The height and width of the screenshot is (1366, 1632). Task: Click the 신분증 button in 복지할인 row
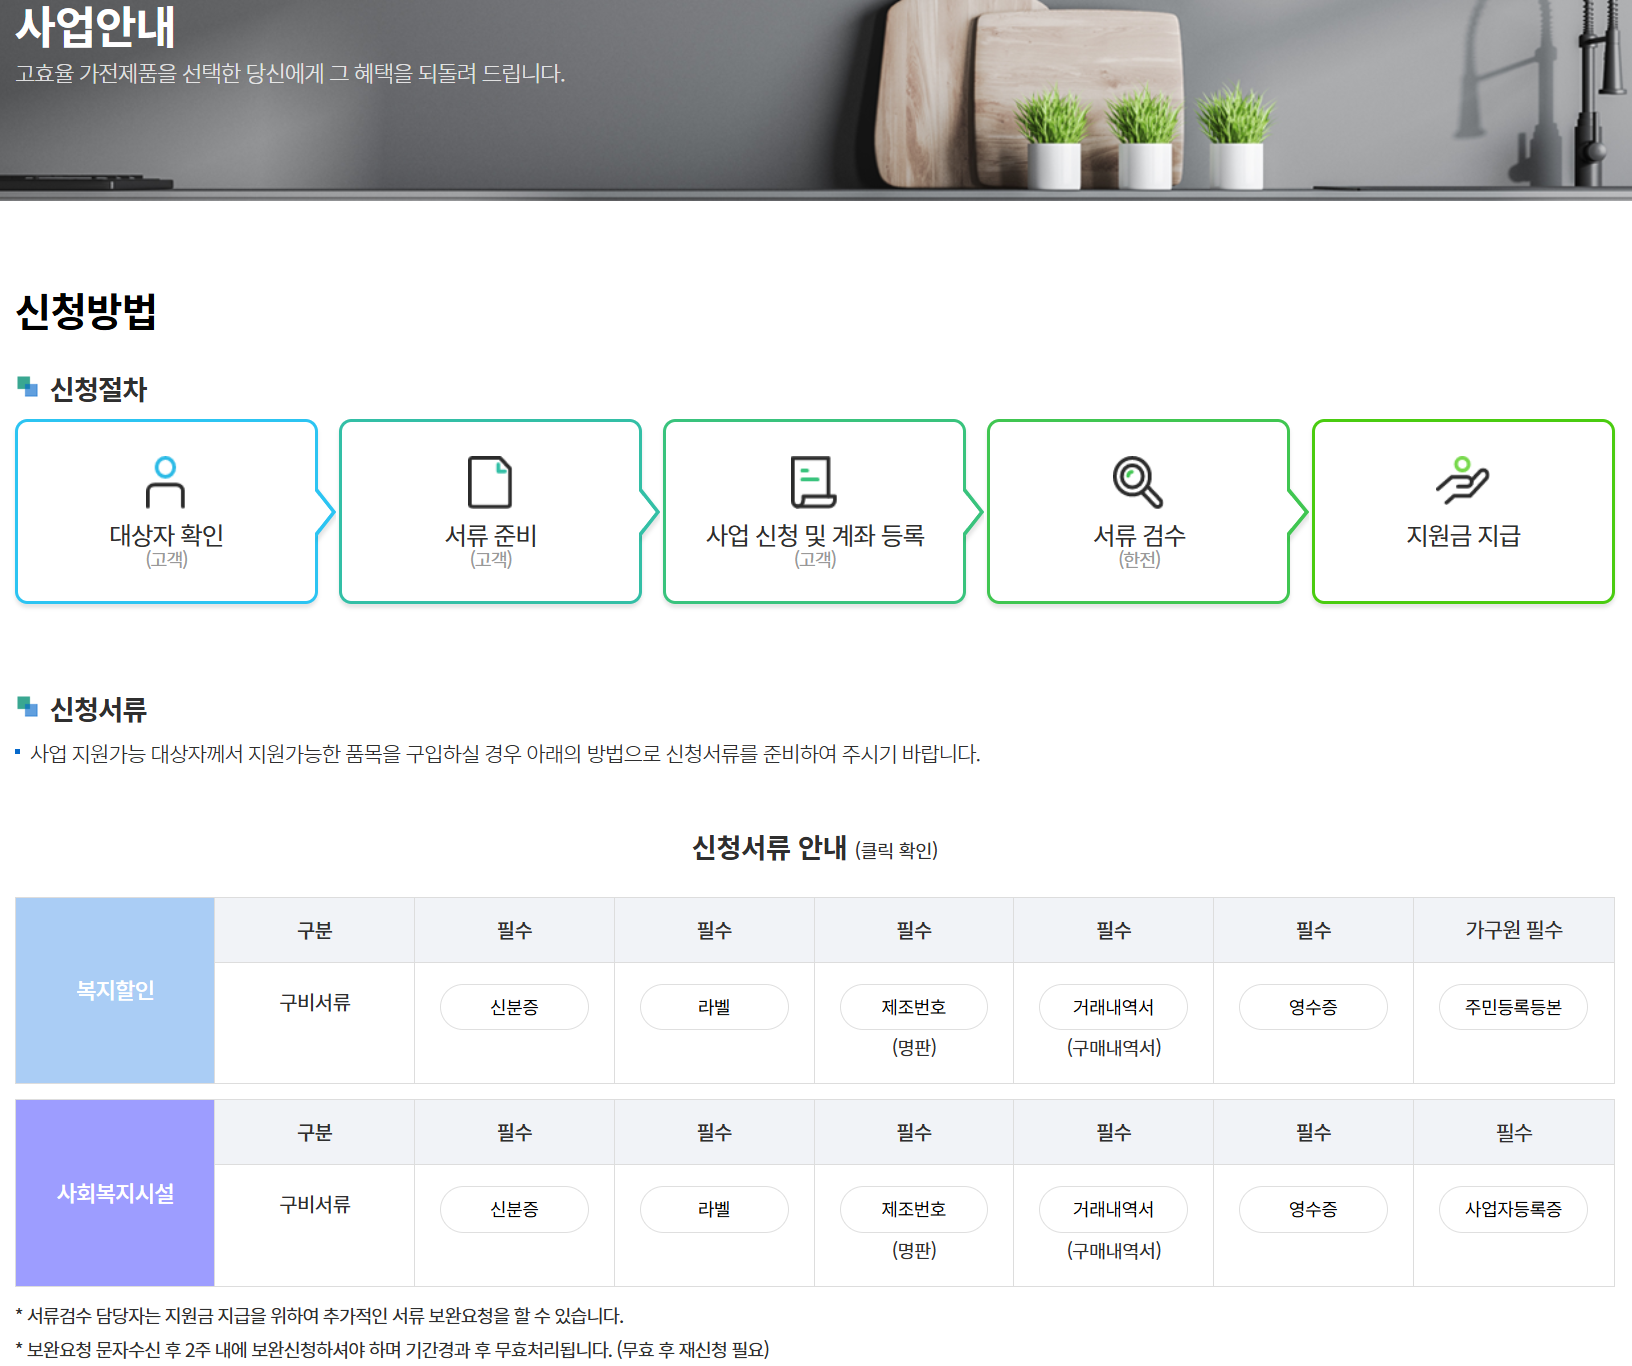point(513,1007)
